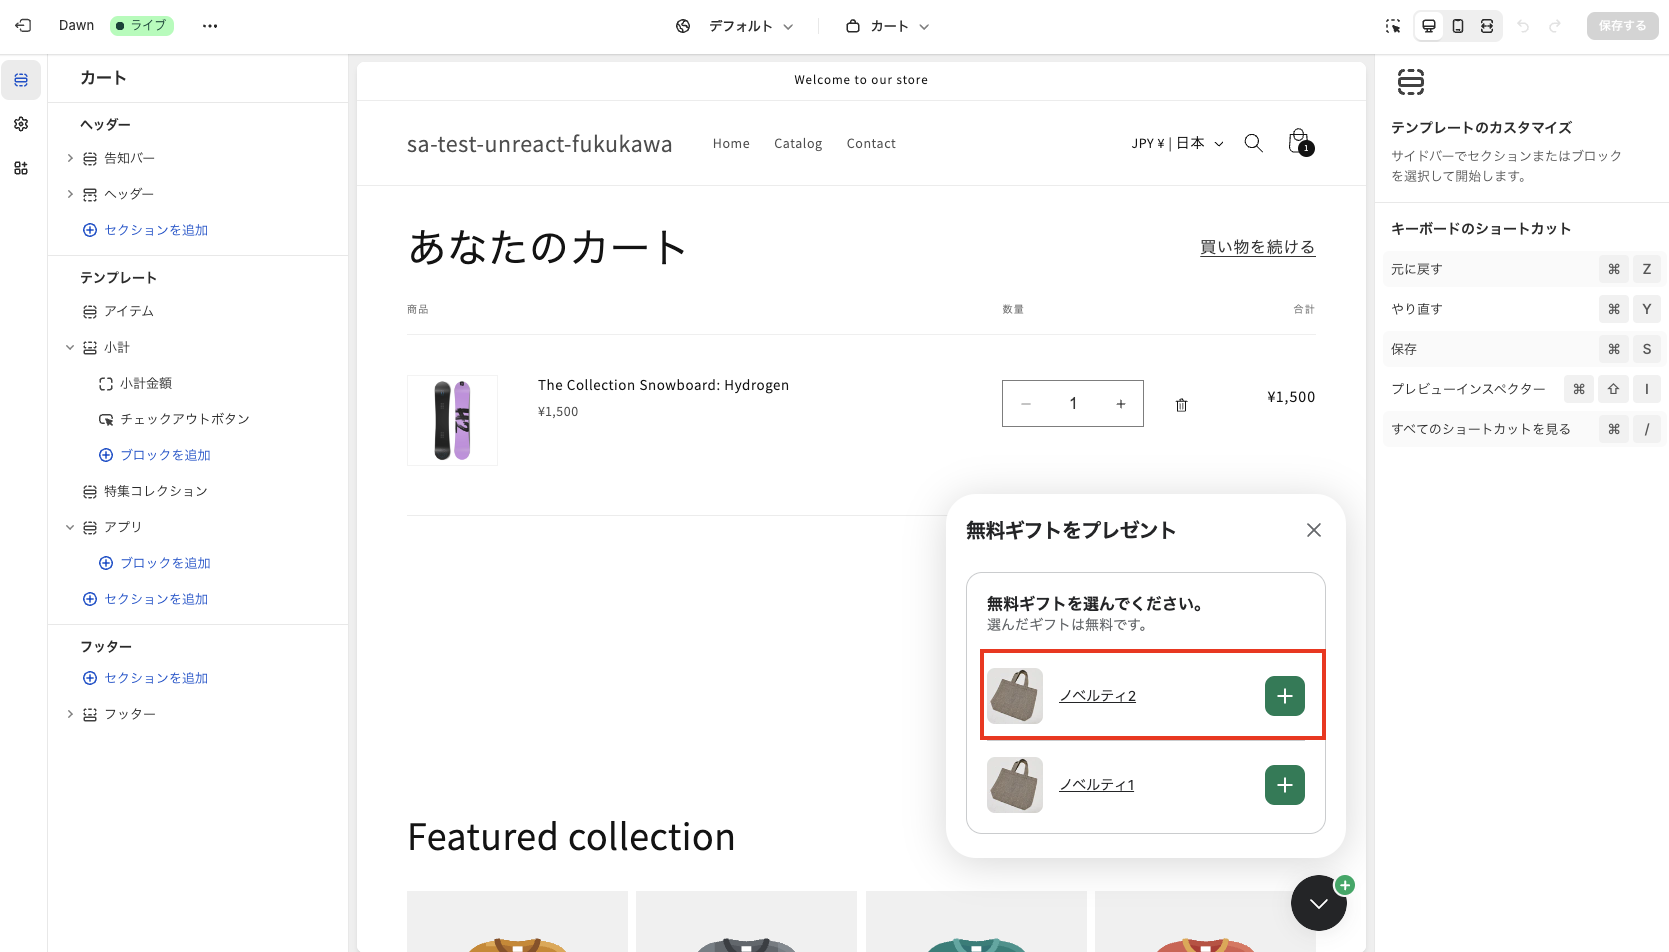Screen dimensions: 1669x952
Task: Open the デフォルト theme style dropdown
Action: pos(745,26)
